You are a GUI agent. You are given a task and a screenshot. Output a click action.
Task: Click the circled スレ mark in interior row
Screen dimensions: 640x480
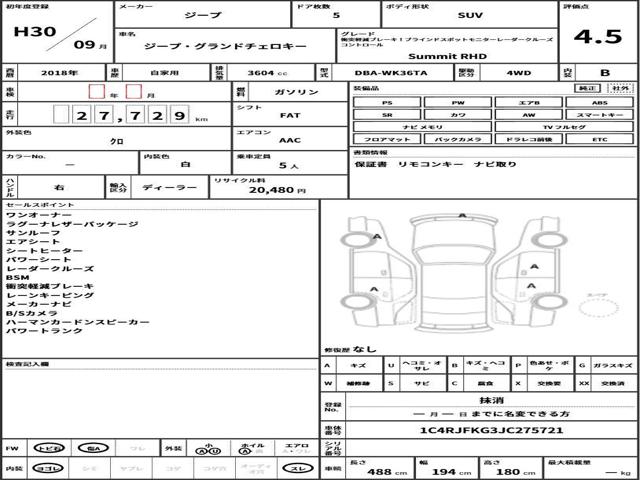coord(298,469)
